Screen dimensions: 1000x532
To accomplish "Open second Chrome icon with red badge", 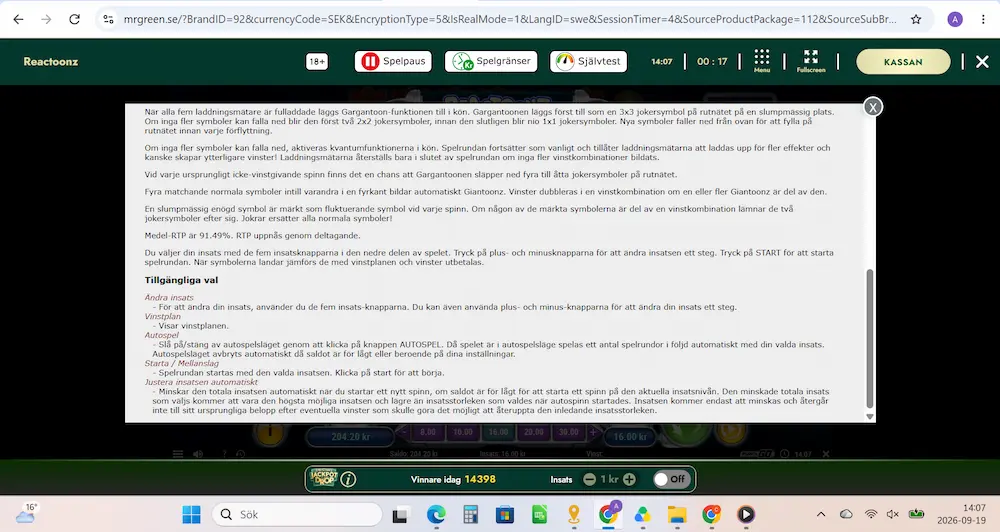I will pyautogui.click(x=711, y=514).
